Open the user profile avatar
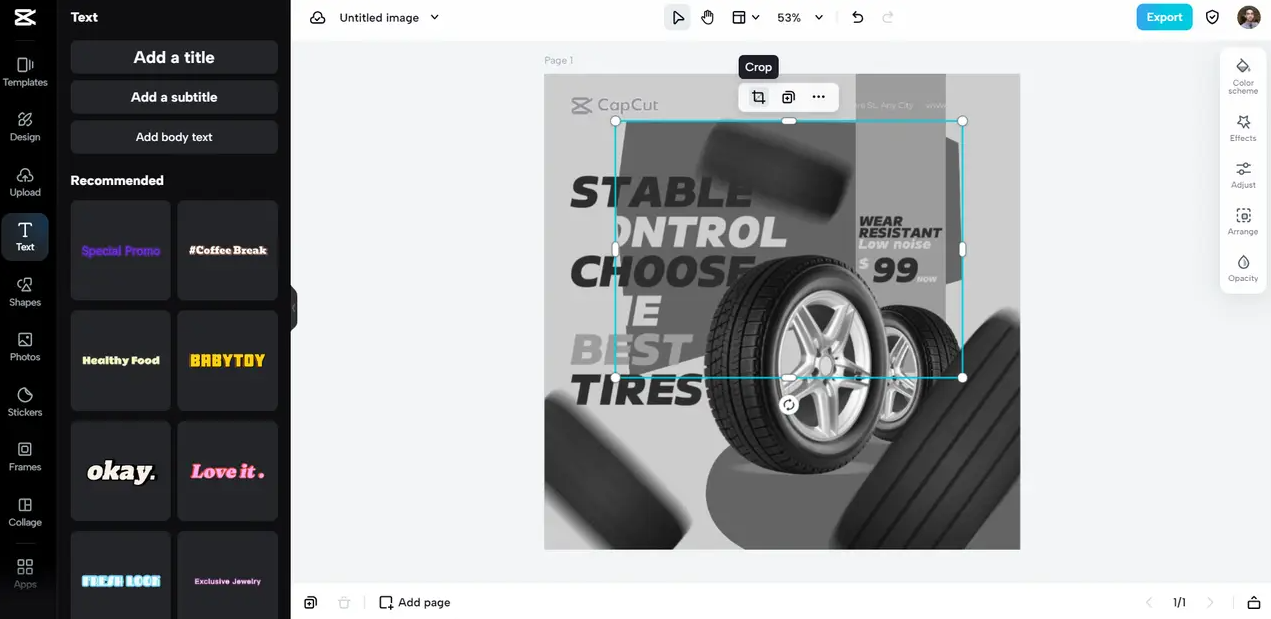 (x=1249, y=17)
